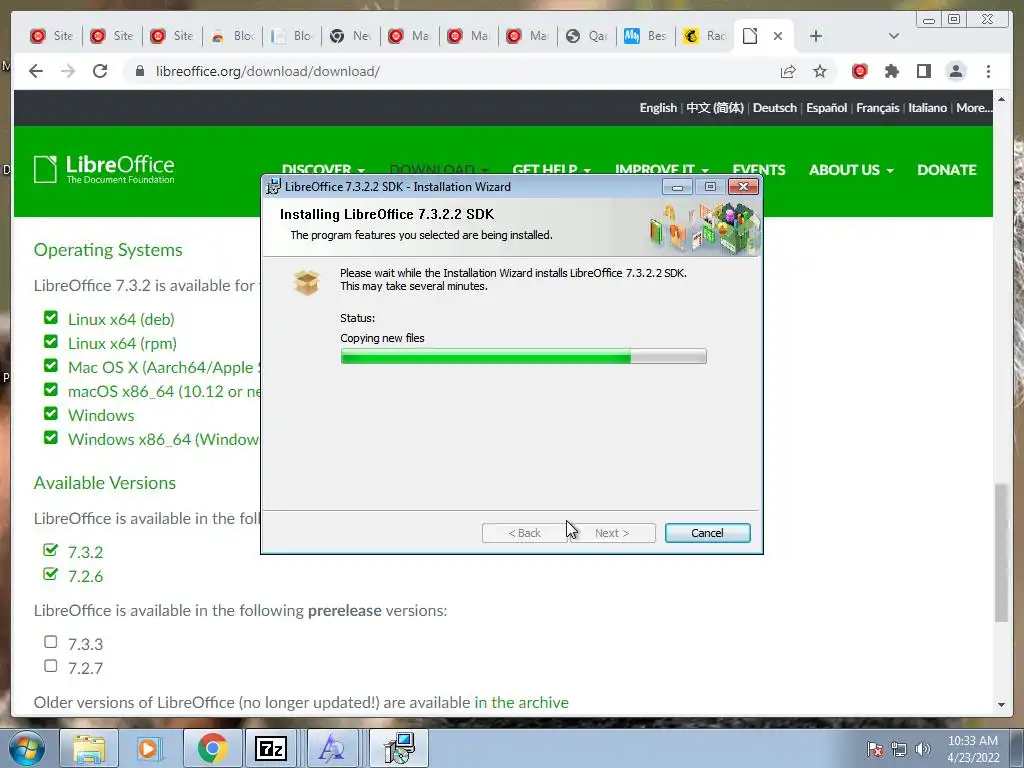Toggle the 7.3.2 version checkbox
The image size is (1024, 768).
click(x=51, y=550)
